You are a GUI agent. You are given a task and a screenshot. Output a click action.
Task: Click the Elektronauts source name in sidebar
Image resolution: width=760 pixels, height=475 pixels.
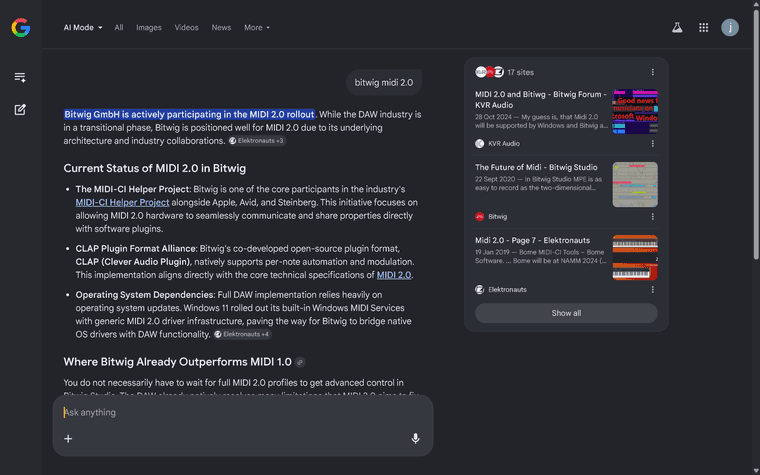tap(507, 290)
